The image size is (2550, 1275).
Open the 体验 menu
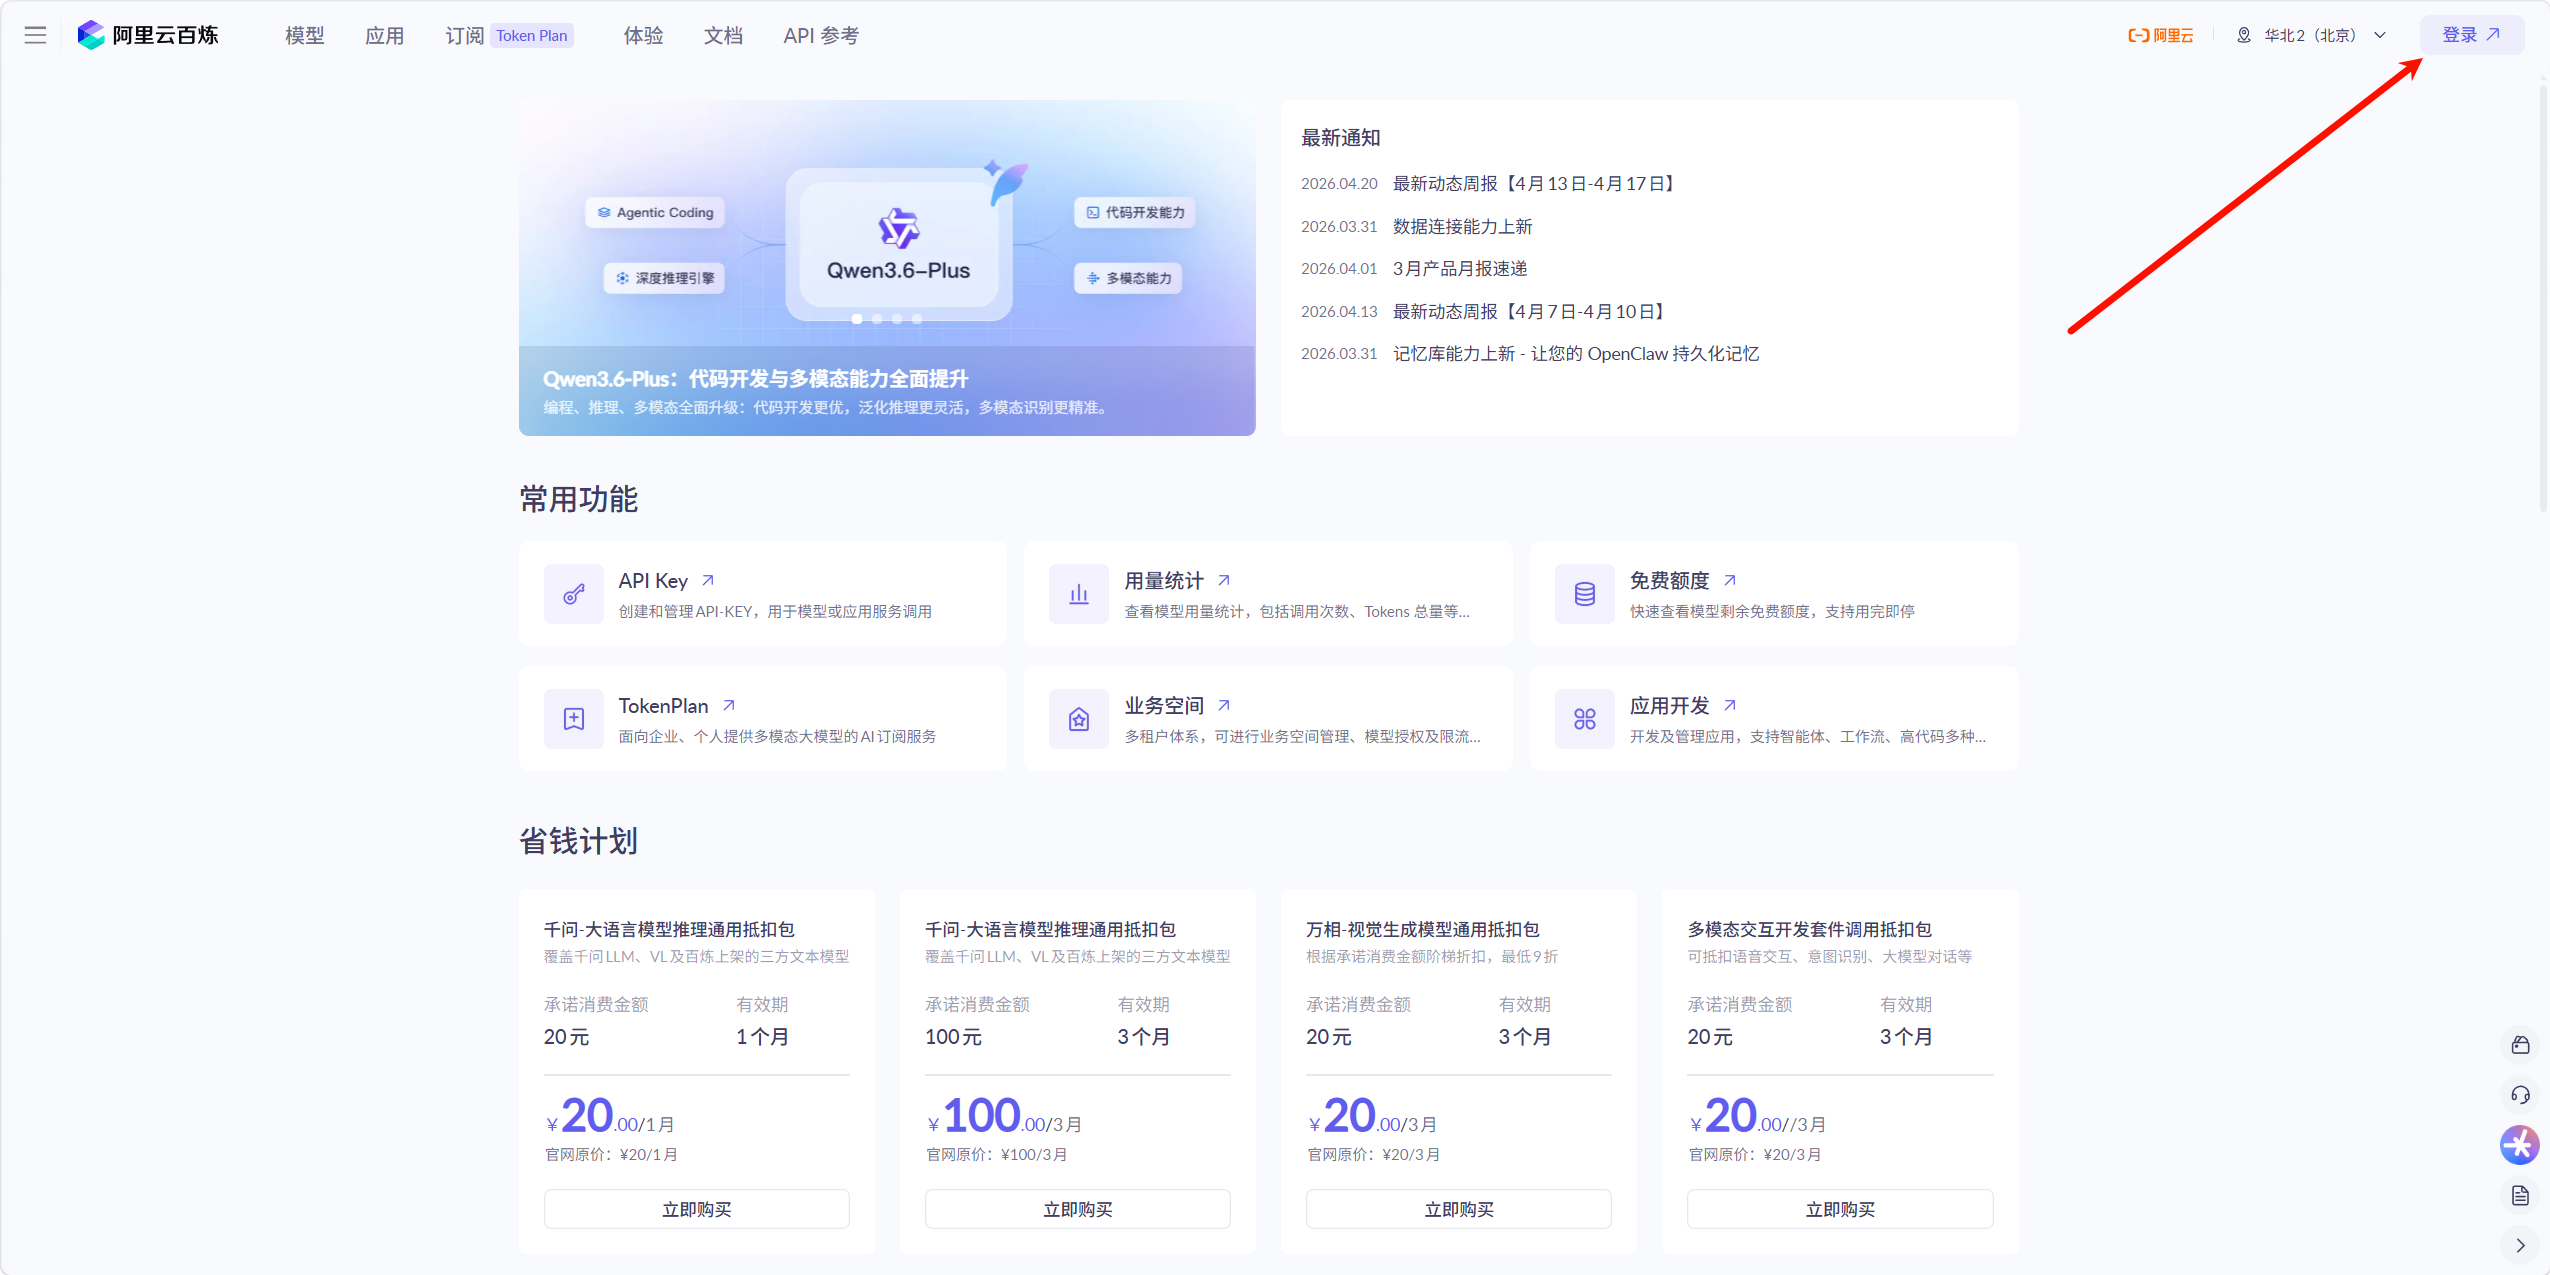pyautogui.click(x=644, y=35)
